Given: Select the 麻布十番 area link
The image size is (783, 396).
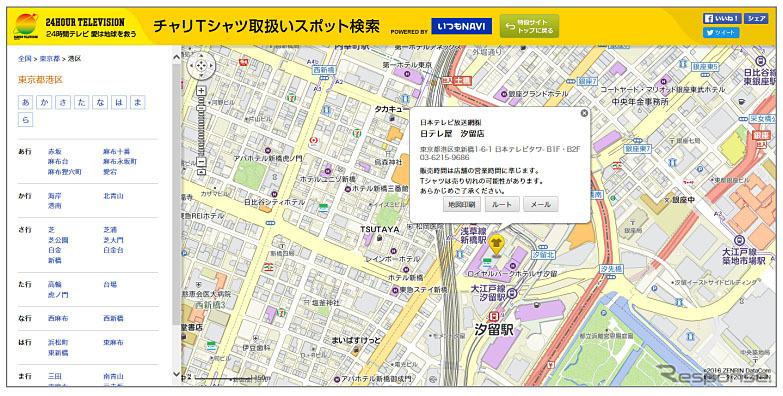Looking at the screenshot, I should (116, 151).
